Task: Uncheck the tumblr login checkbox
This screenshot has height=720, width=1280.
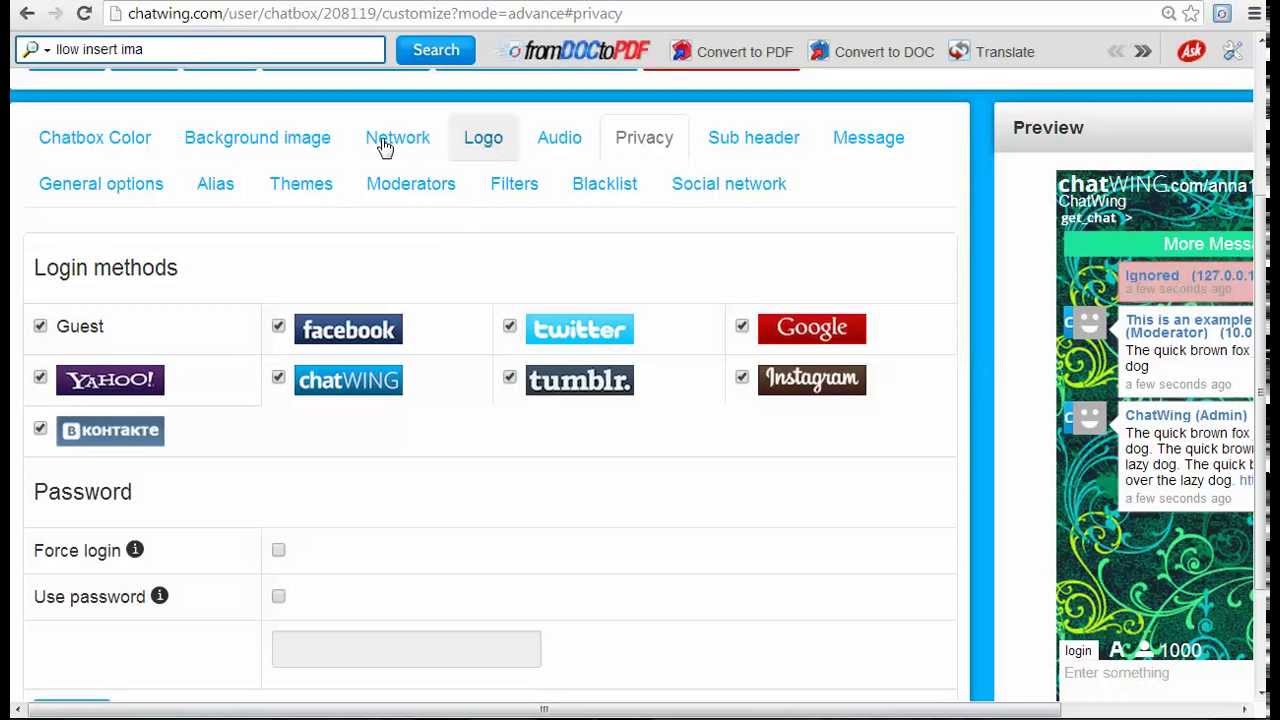Action: pyautogui.click(x=510, y=377)
